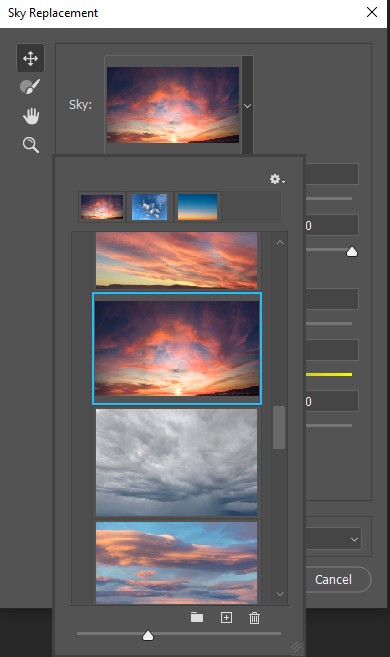
Task: Click the preset list scrollbar thumb
Action: click(279, 427)
